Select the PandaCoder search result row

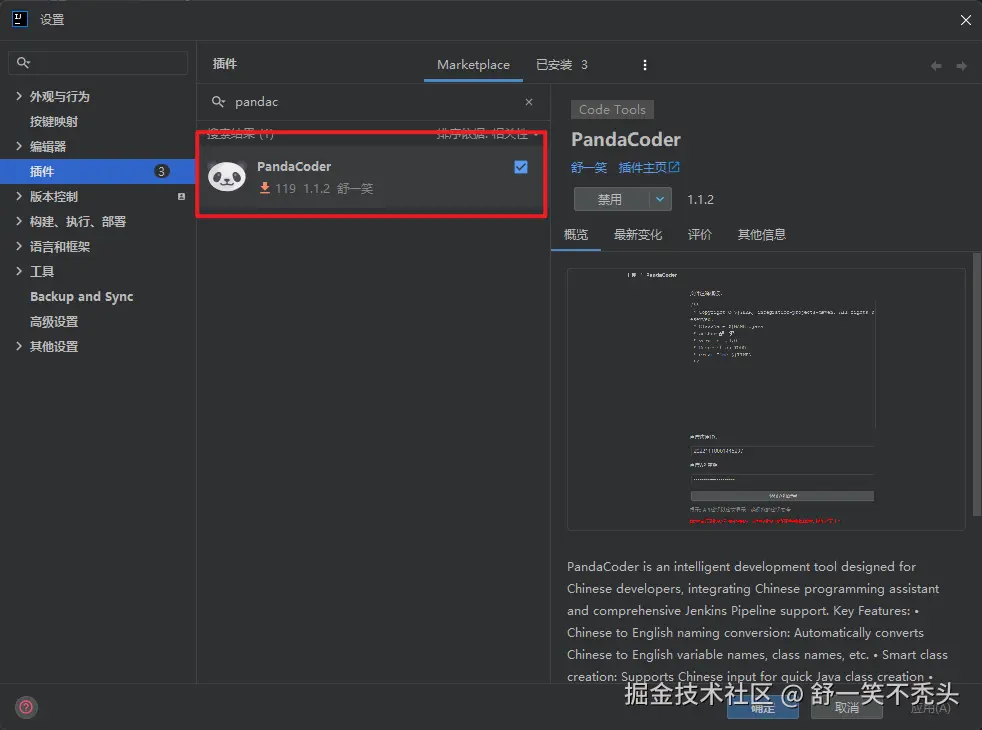tap(372, 177)
